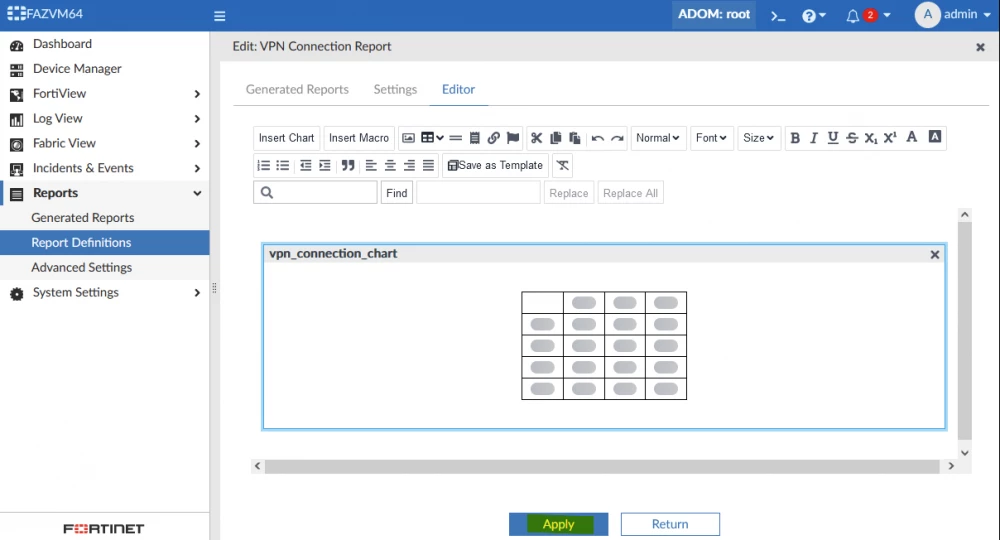Switch to the Generated Reports tab
The width and height of the screenshot is (1000, 540).
point(297,89)
